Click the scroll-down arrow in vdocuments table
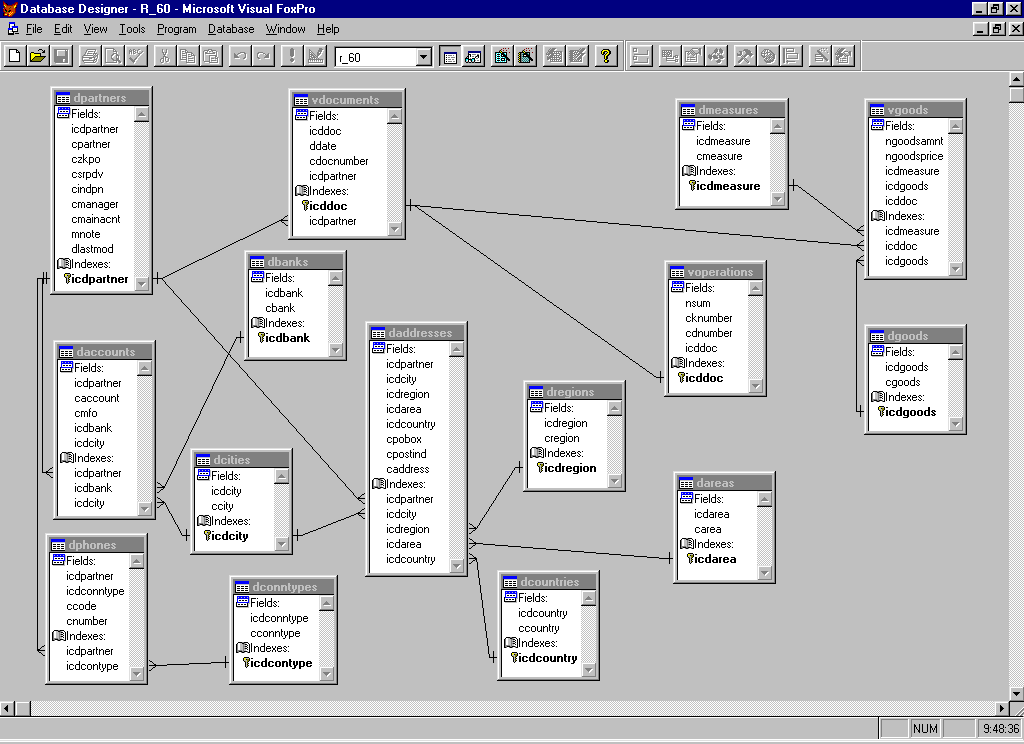Screen dimensions: 1024x744 [x=394, y=228]
